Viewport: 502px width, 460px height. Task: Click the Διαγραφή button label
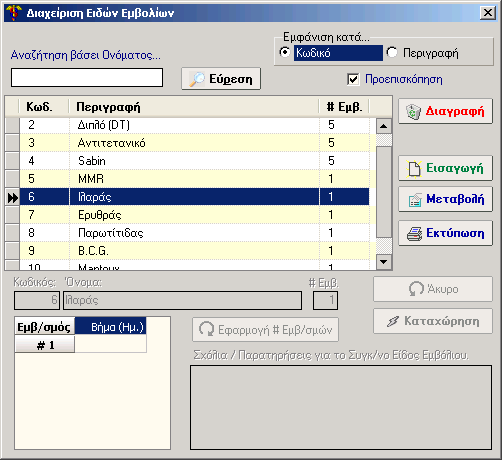tap(455, 111)
